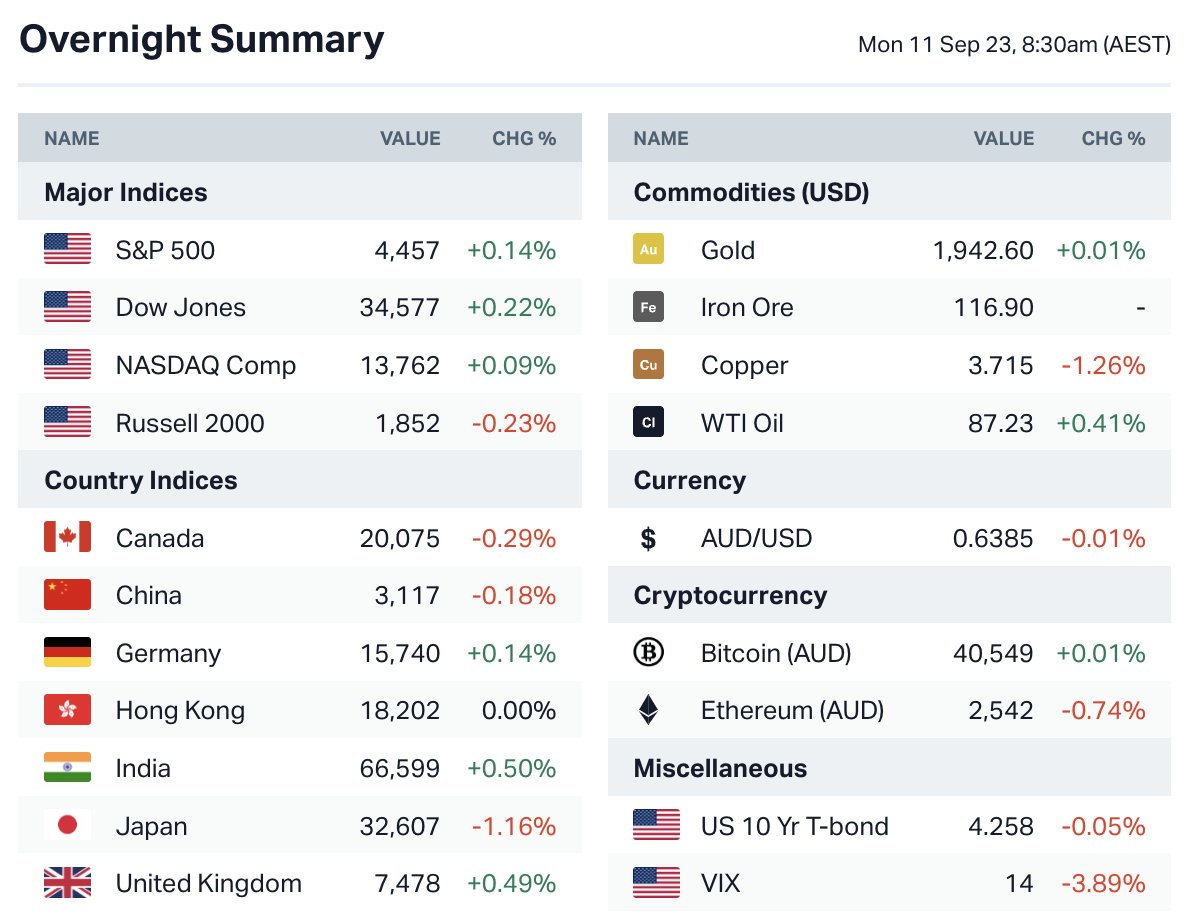This screenshot has height=914, width=1194.
Task: Click the Iron Ore Fe icon
Action: pyautogui.click(x=648, y=307)
